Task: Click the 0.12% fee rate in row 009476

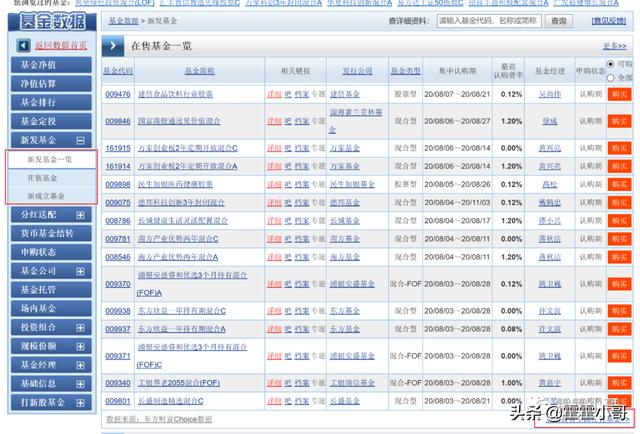Action: (511, 94)
